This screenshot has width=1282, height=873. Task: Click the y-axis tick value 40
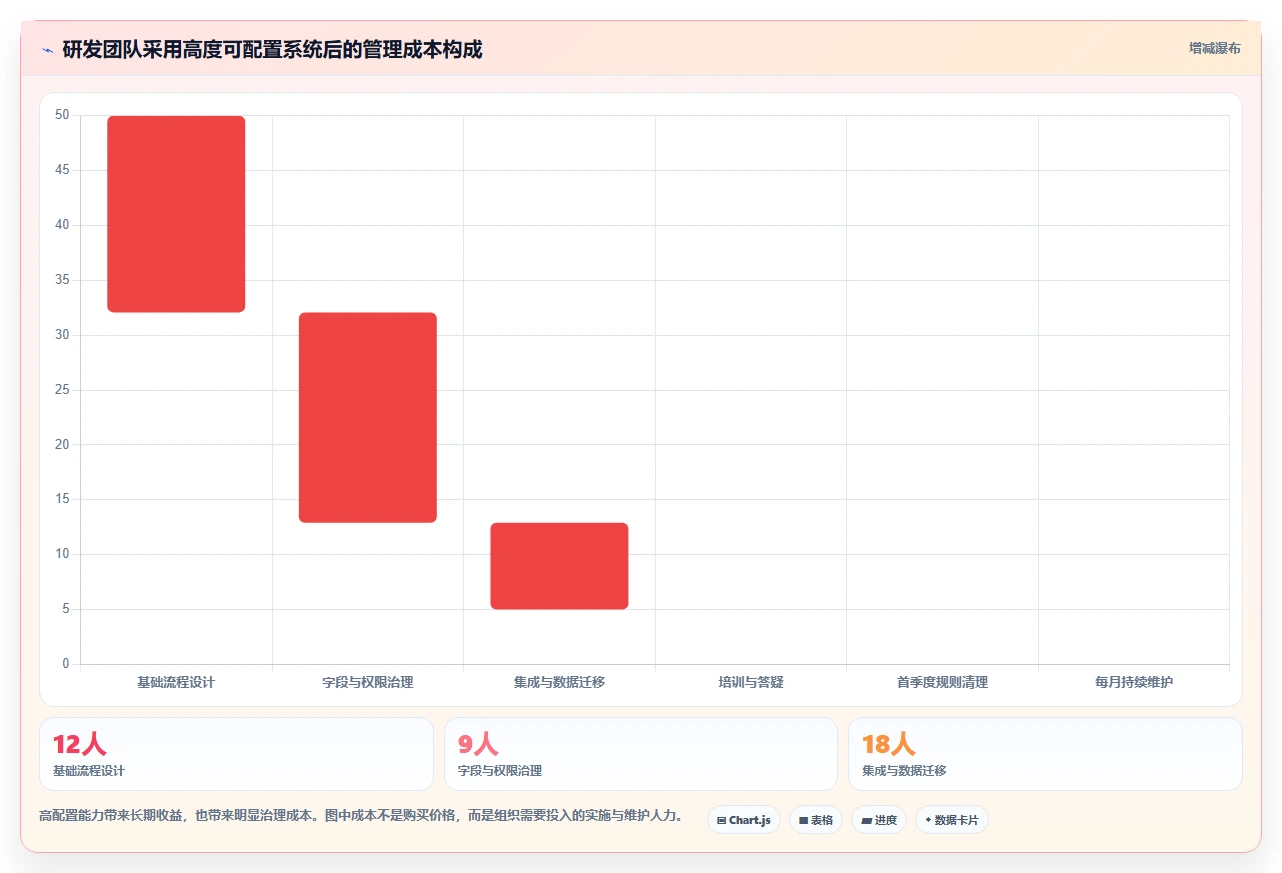click(x=62, y=225)
